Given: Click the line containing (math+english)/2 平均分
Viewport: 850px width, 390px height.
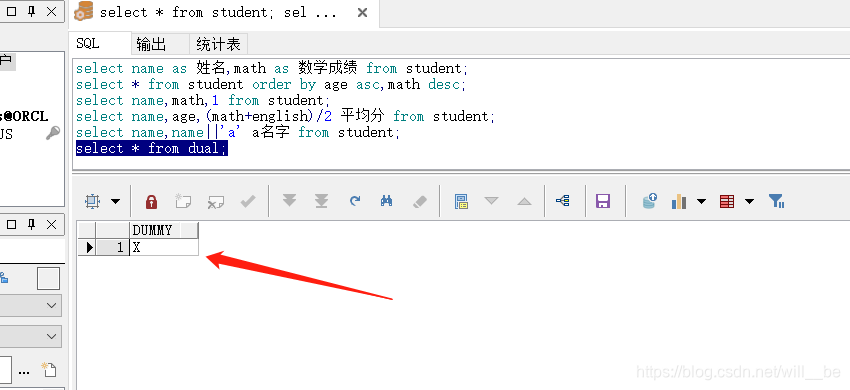Looking at the screenshot, I should [286, 117].
